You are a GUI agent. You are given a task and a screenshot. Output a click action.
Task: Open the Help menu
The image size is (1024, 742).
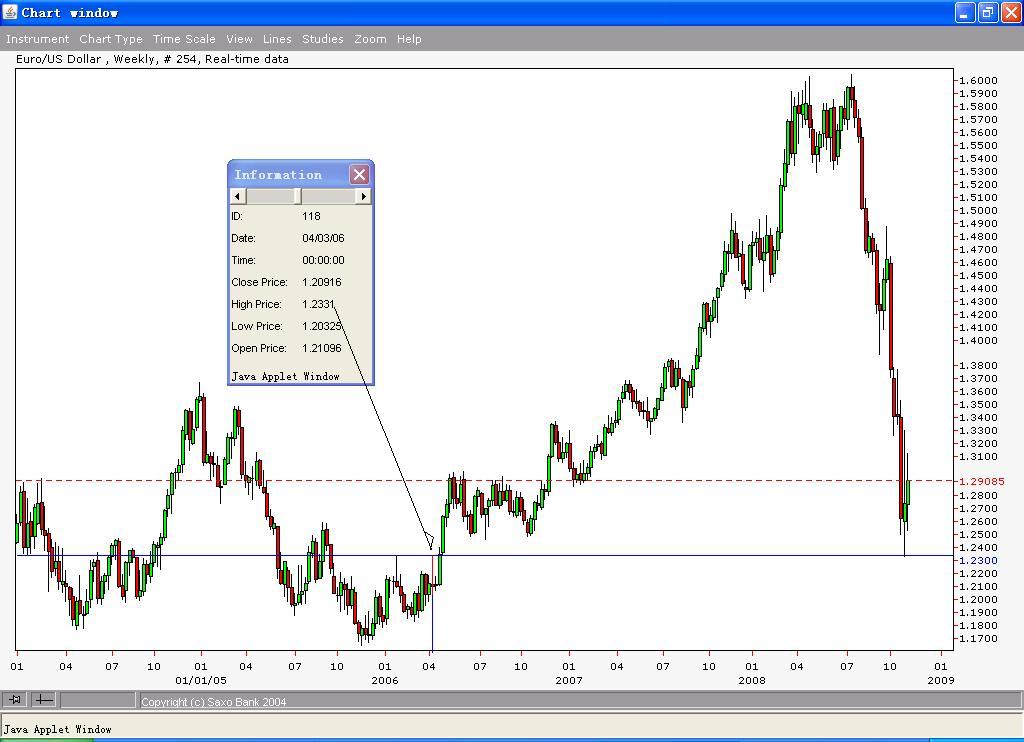(409, 39)
